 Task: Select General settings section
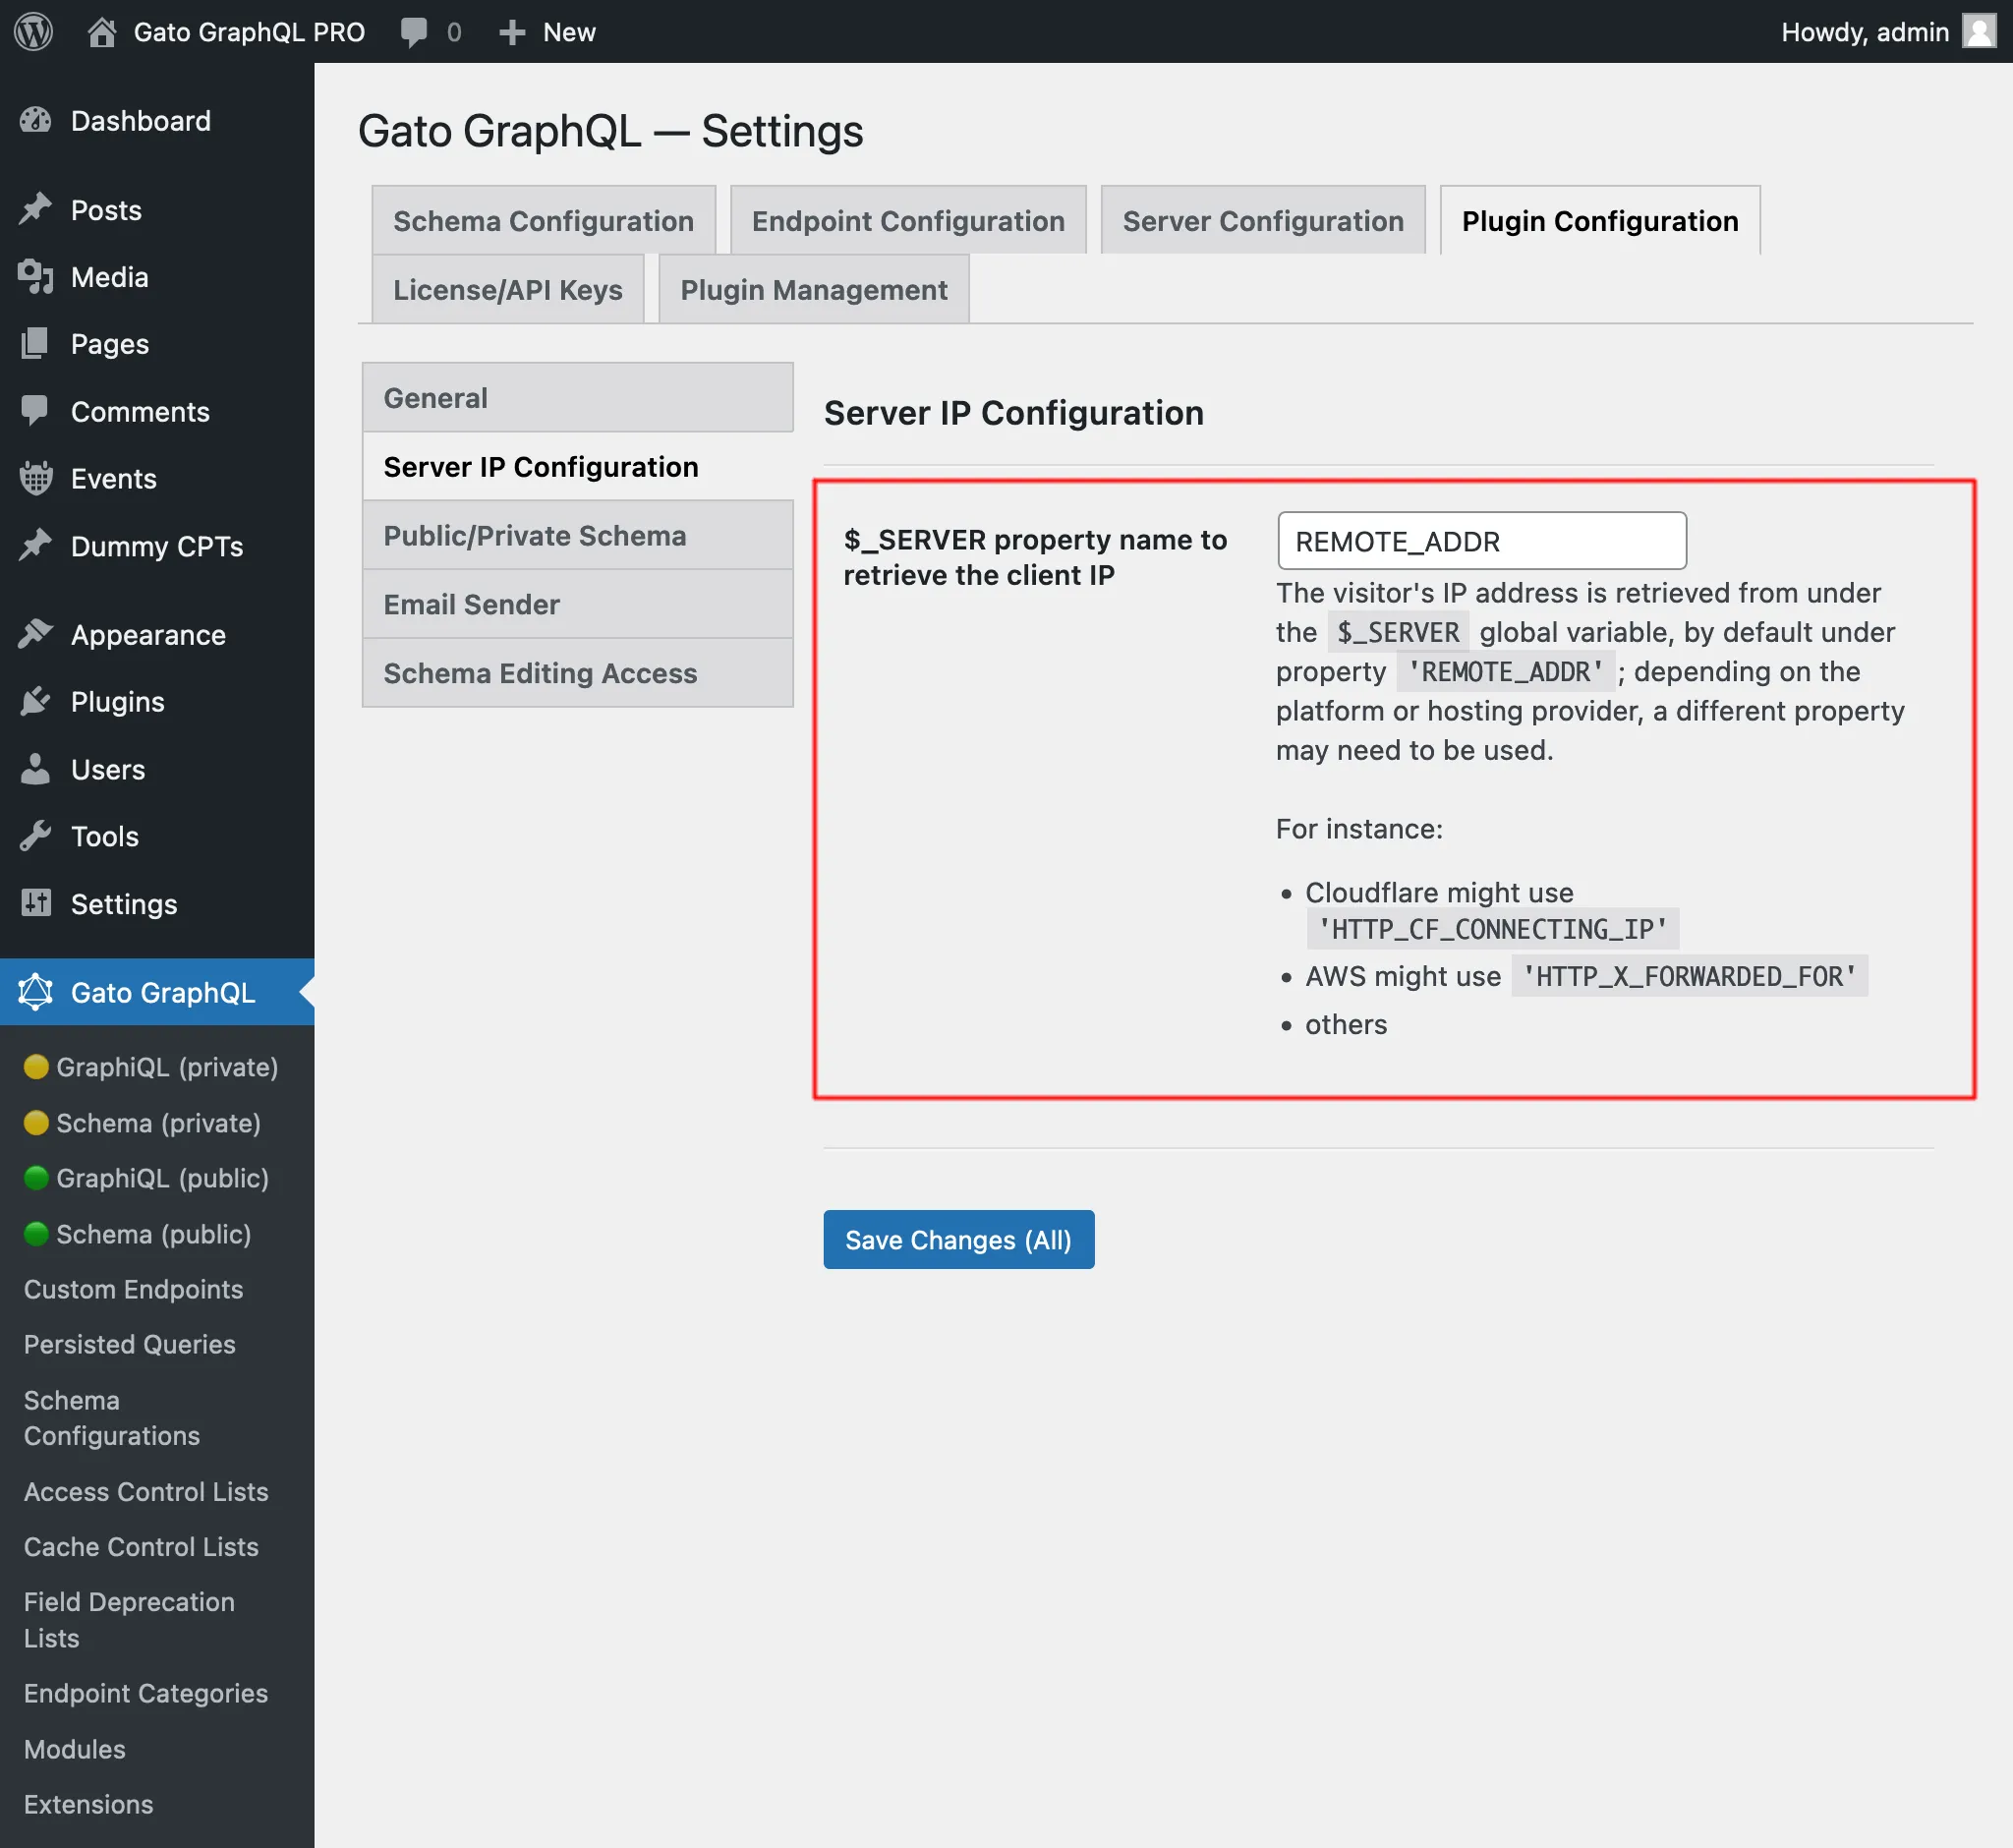[x=578, y=398]
